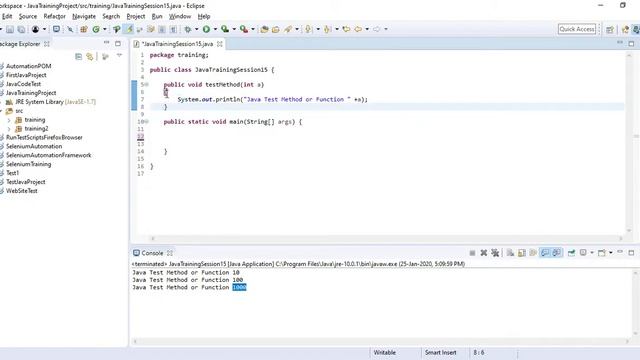Click the New Java Class green icon

tap(96, 29)
